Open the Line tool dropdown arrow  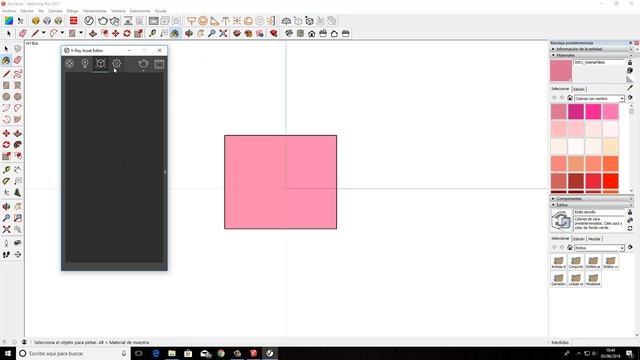[x=43, y=33]
